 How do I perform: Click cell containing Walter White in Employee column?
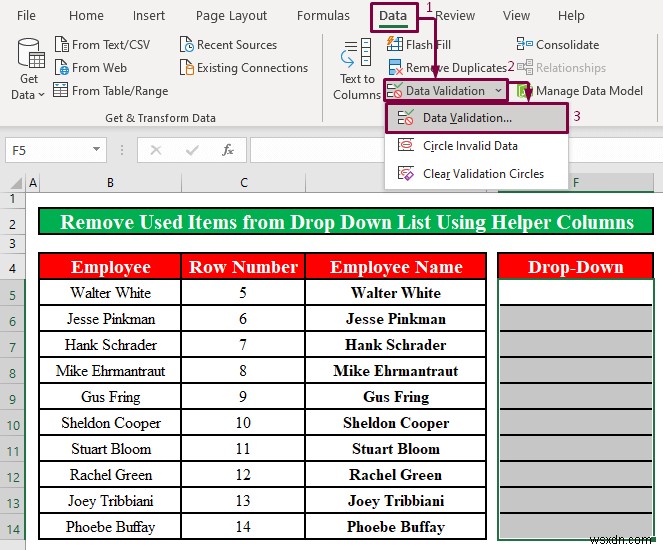click(x=110, y=293)
